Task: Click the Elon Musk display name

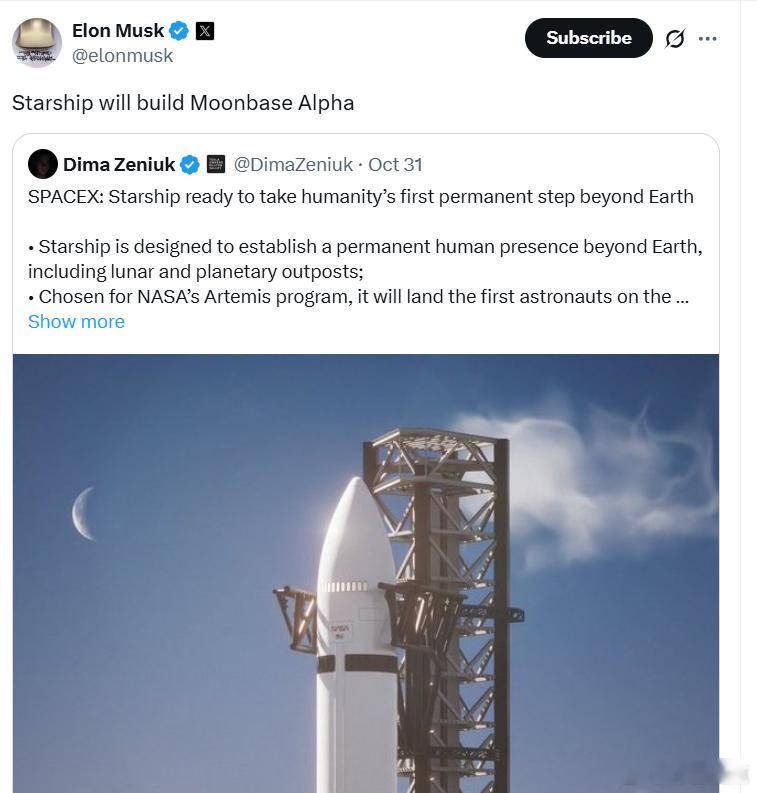Action: point(117,31)
